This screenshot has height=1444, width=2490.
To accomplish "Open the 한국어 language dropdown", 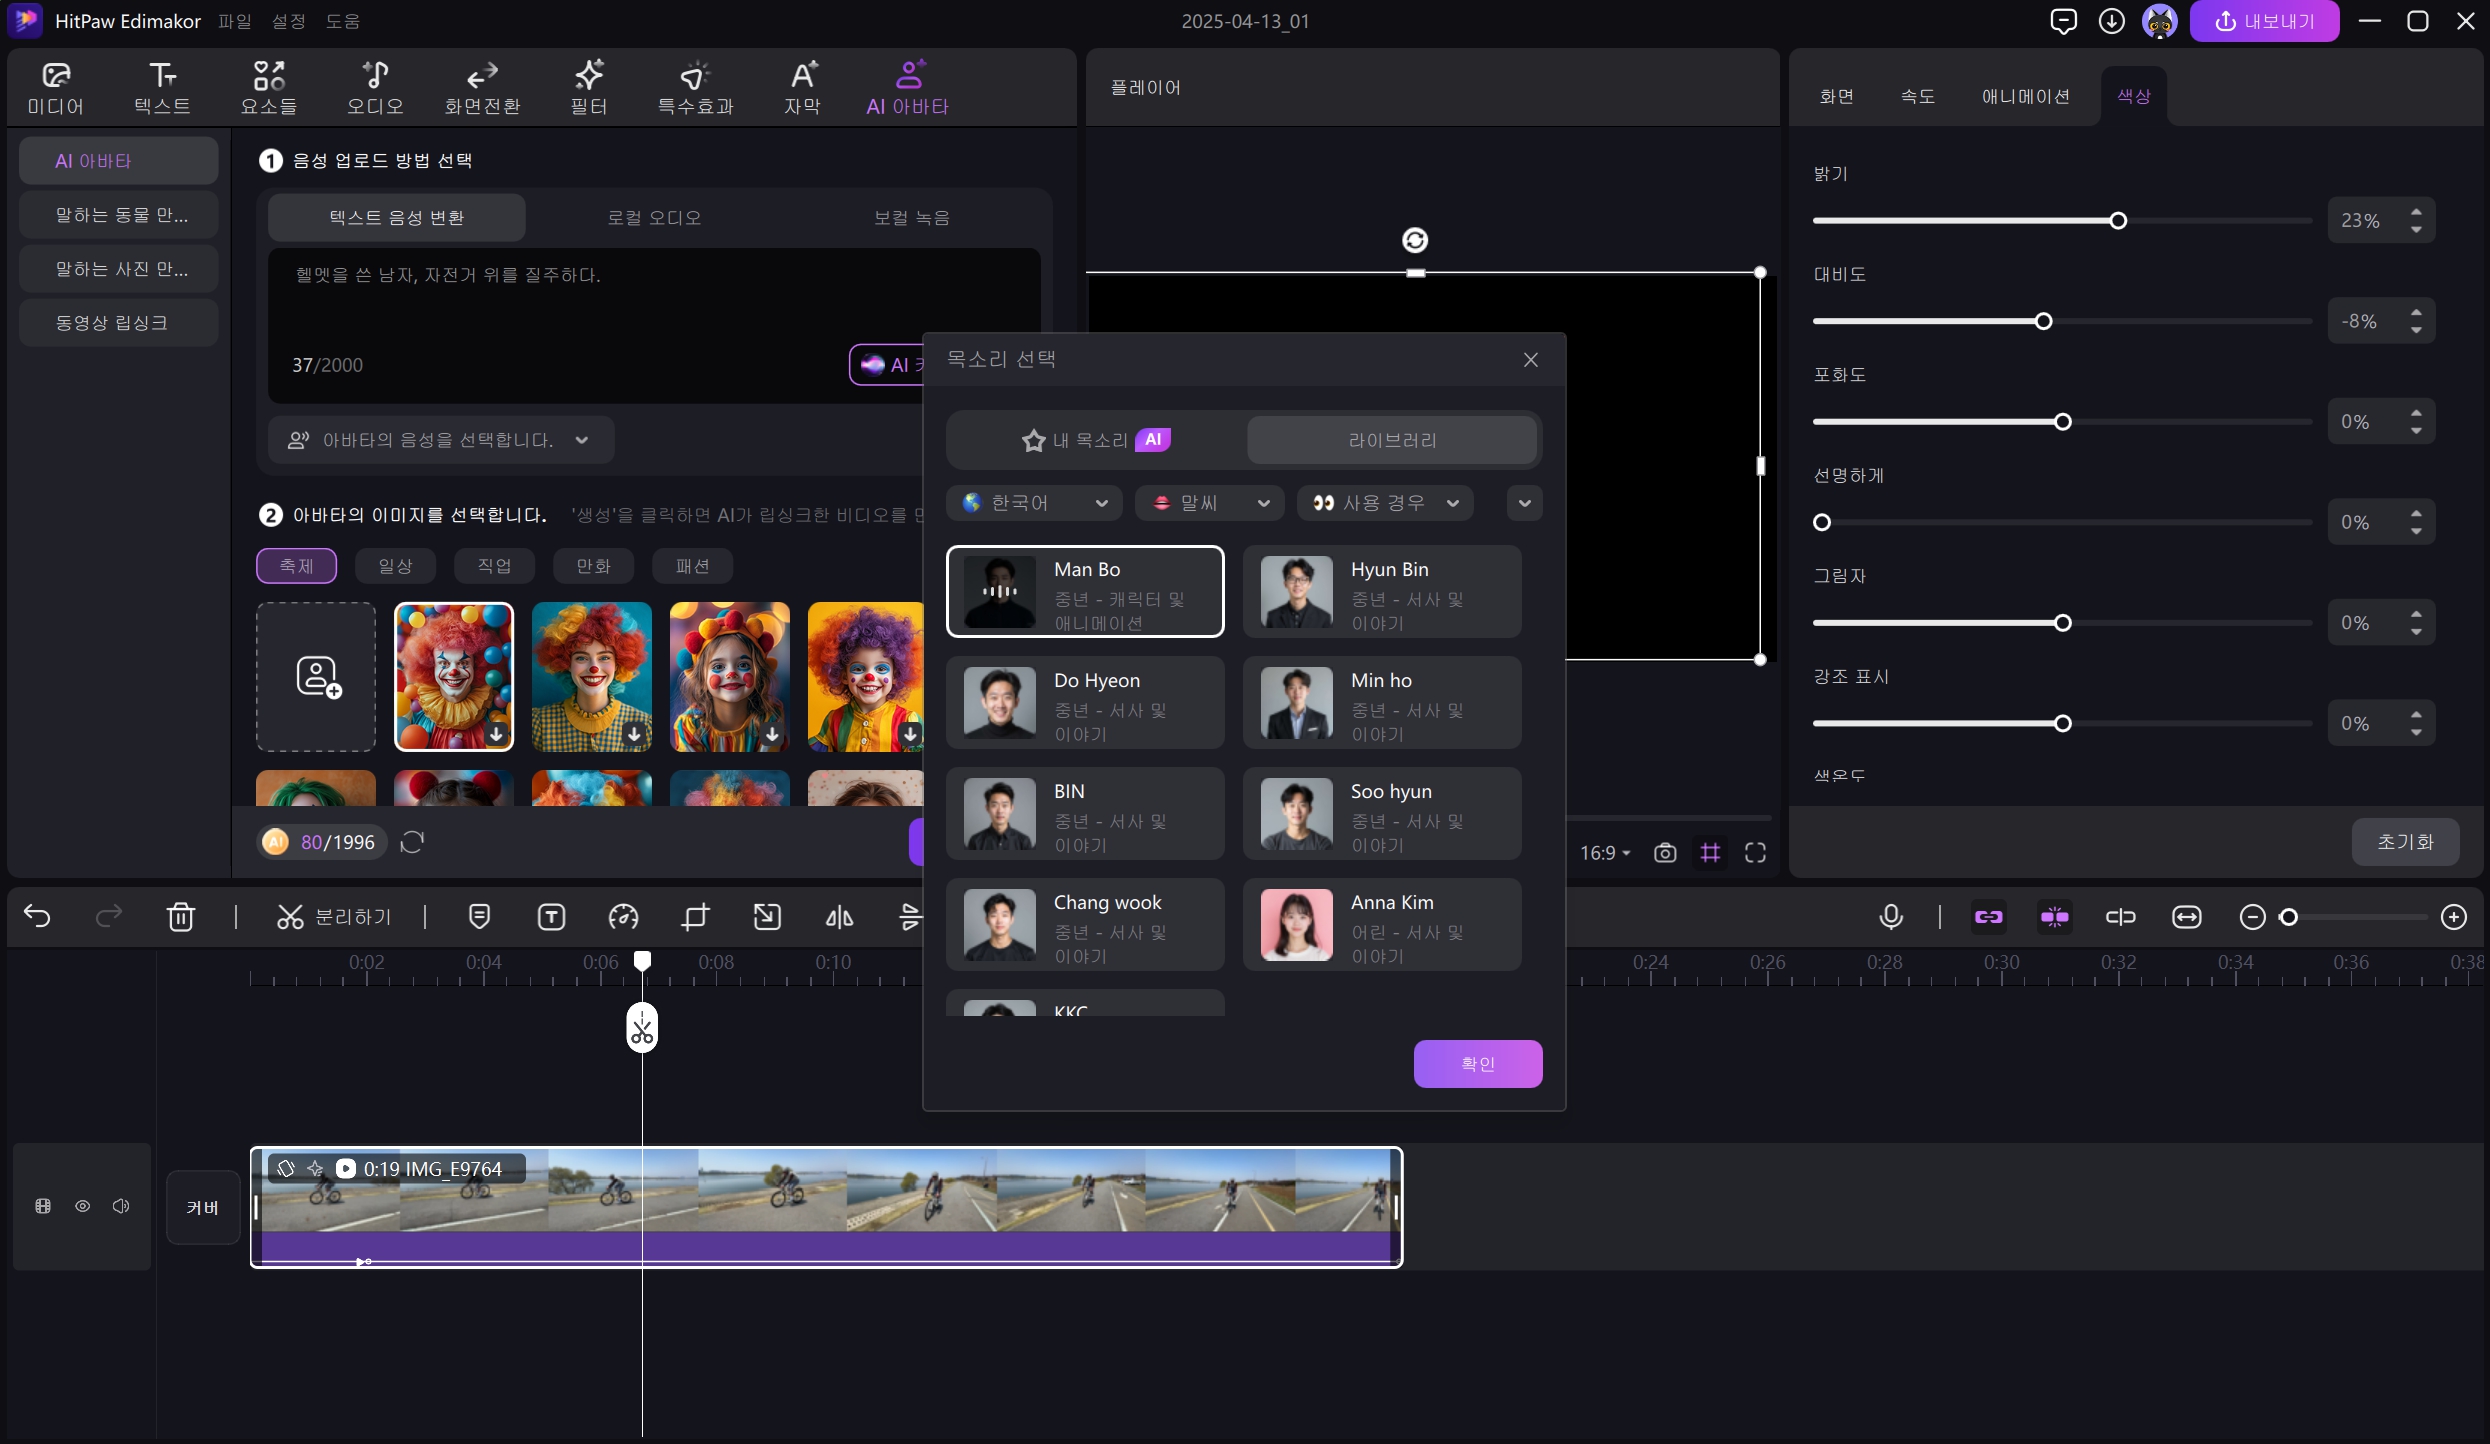I will pos(1034,503).
